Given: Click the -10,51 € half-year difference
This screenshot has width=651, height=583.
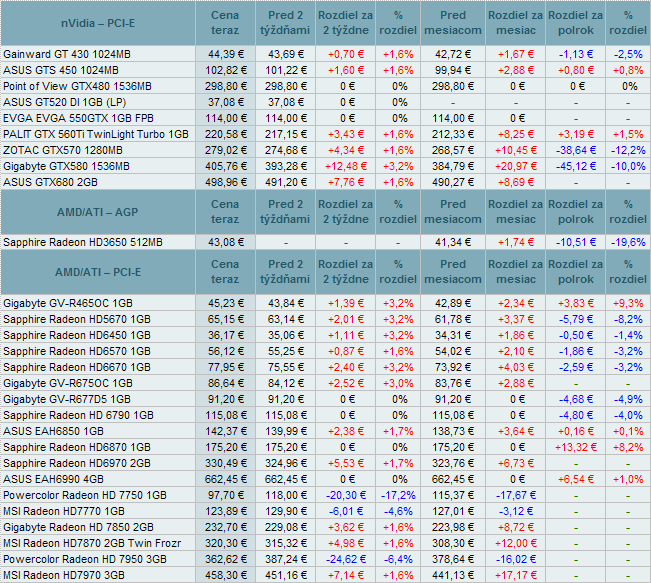Looking at the screenshot, I should coord(576,242).
